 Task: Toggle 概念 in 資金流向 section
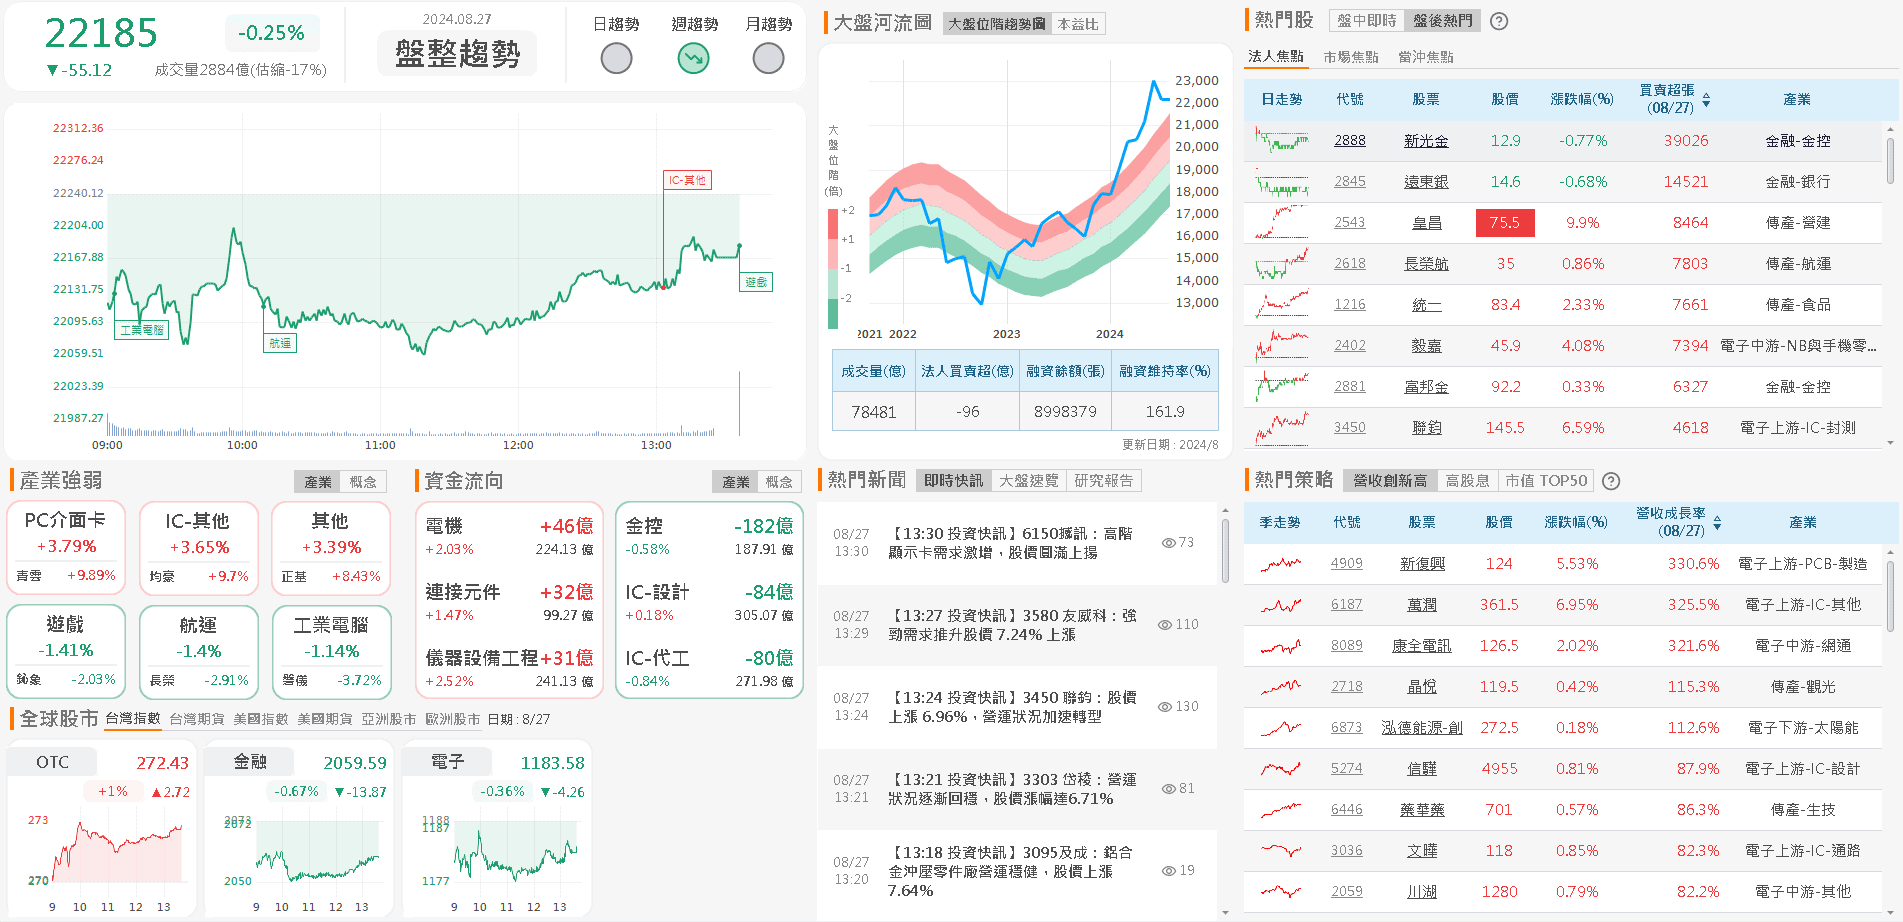click(x=779, y=482)
